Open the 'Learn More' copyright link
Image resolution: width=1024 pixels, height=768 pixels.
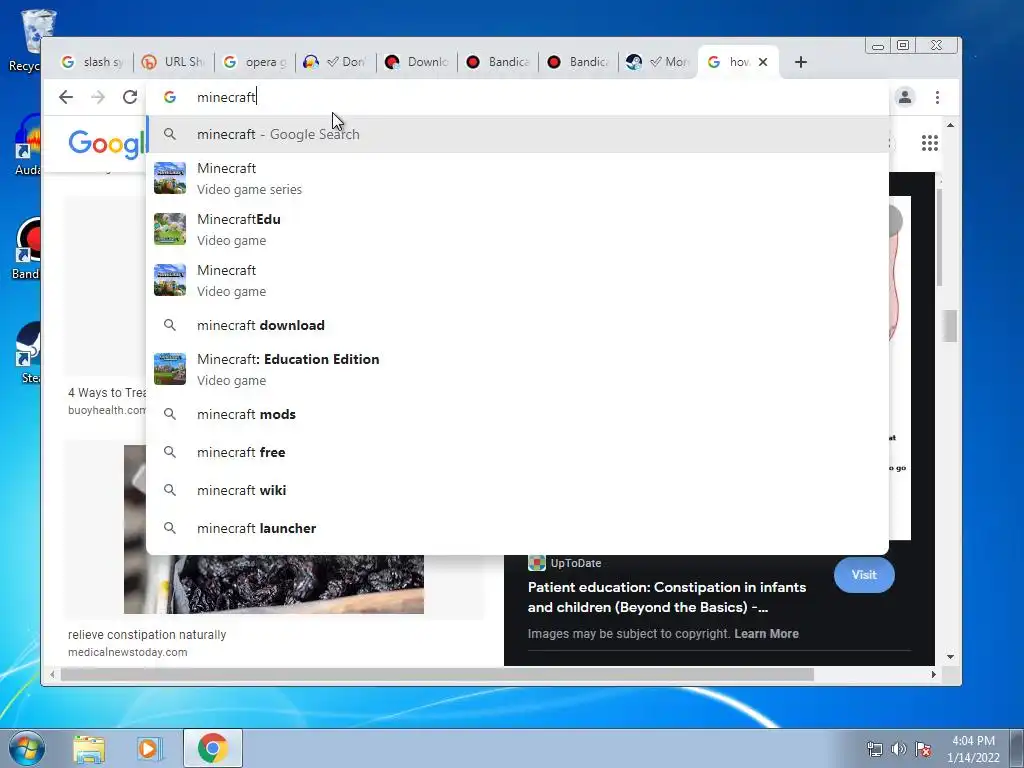[766, 633]
